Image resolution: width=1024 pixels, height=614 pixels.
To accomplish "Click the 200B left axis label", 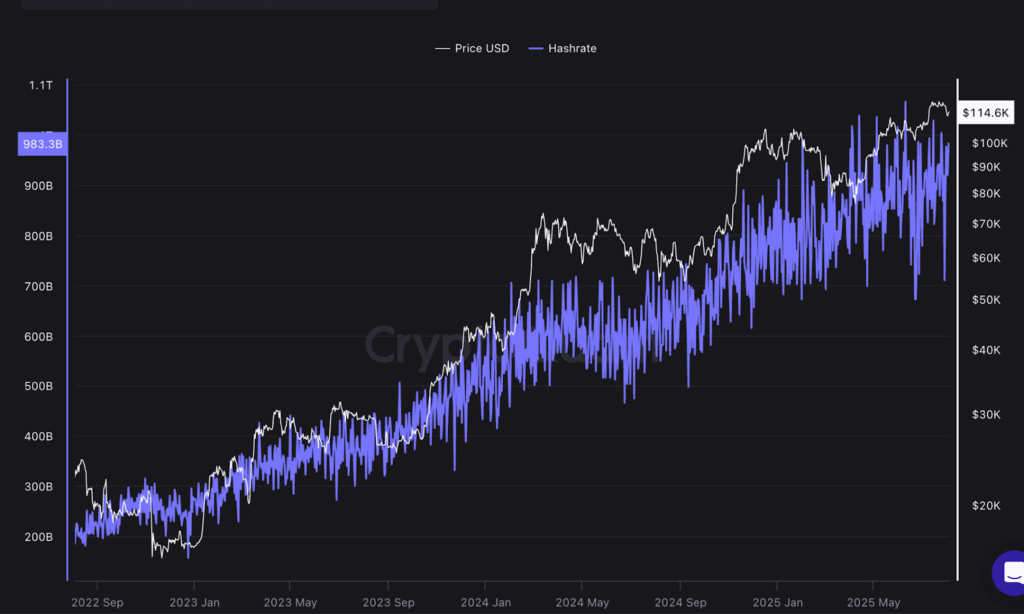I will (39, 537).
